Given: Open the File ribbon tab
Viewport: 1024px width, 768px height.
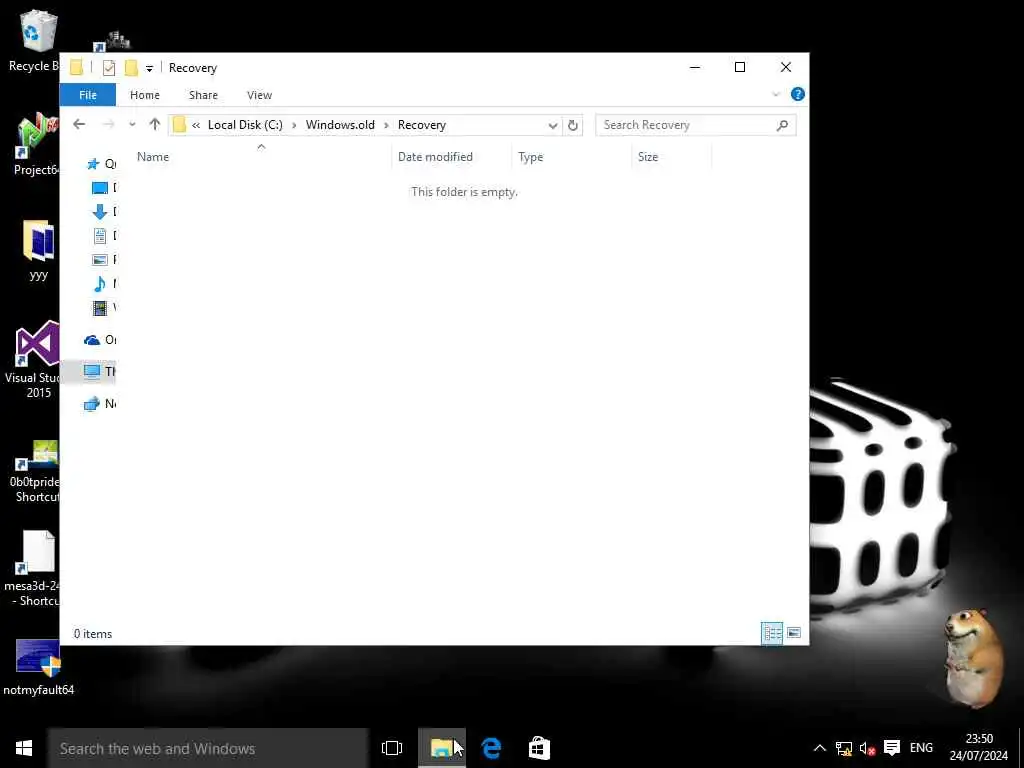Looking at the screenshot, I should click(88, 95).
